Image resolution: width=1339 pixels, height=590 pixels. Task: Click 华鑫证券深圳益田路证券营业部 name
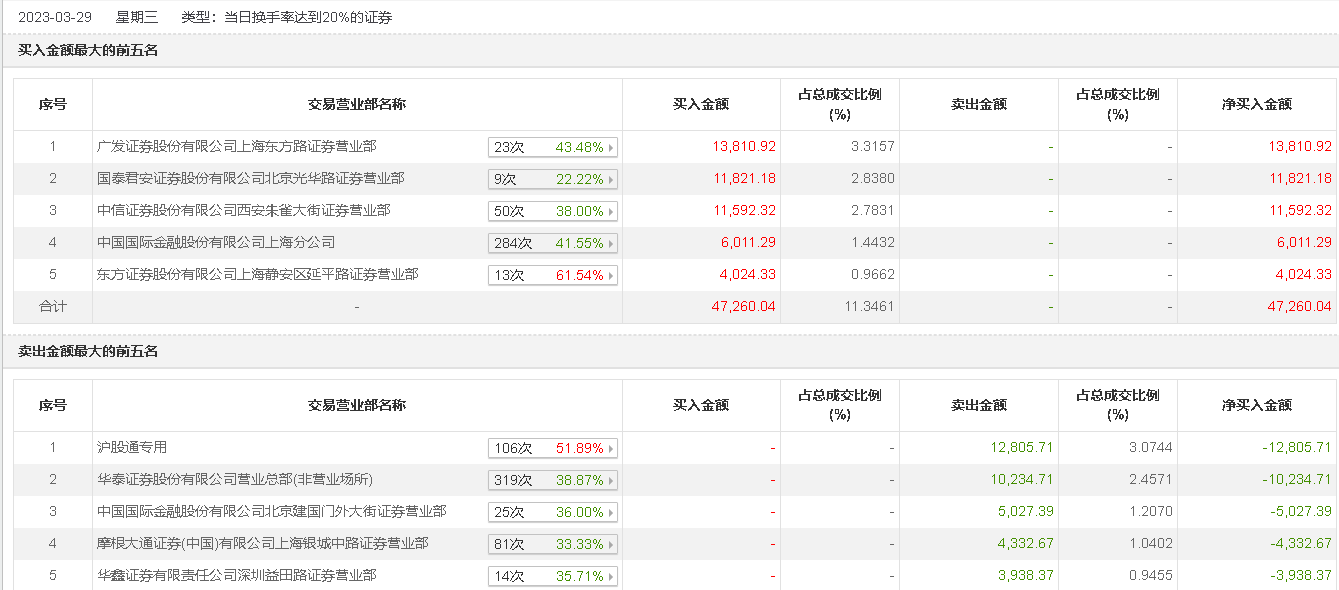pos(236,576)
